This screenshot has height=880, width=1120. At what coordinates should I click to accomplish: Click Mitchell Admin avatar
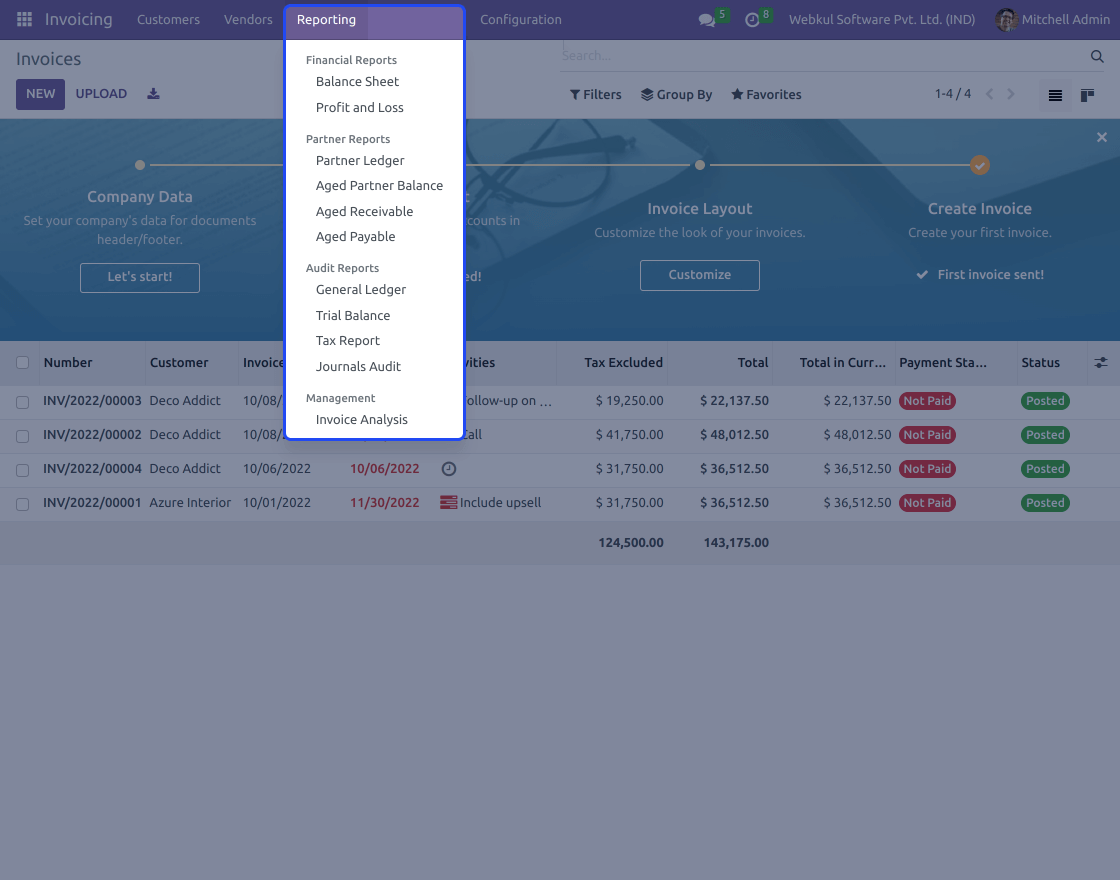(1006, 19)
